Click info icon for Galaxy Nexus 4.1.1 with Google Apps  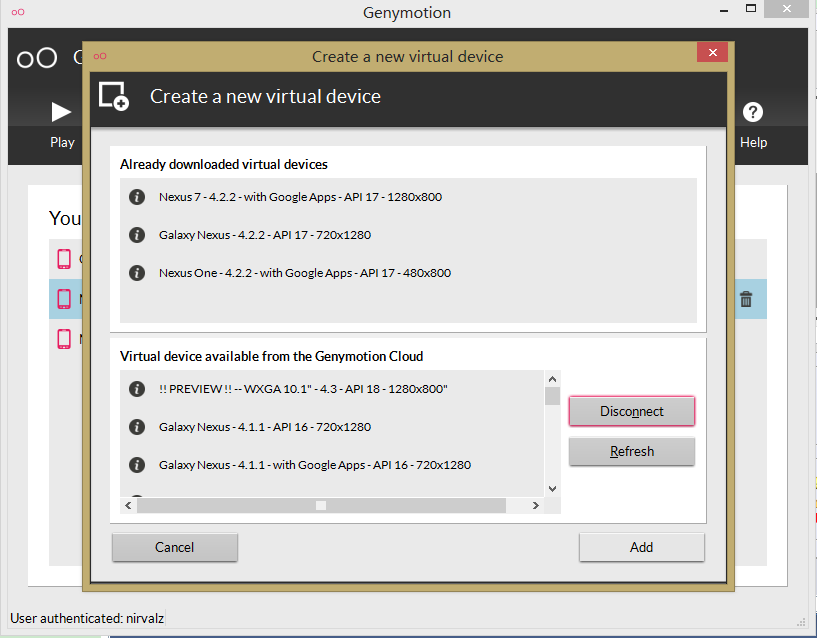pos(137,465)
